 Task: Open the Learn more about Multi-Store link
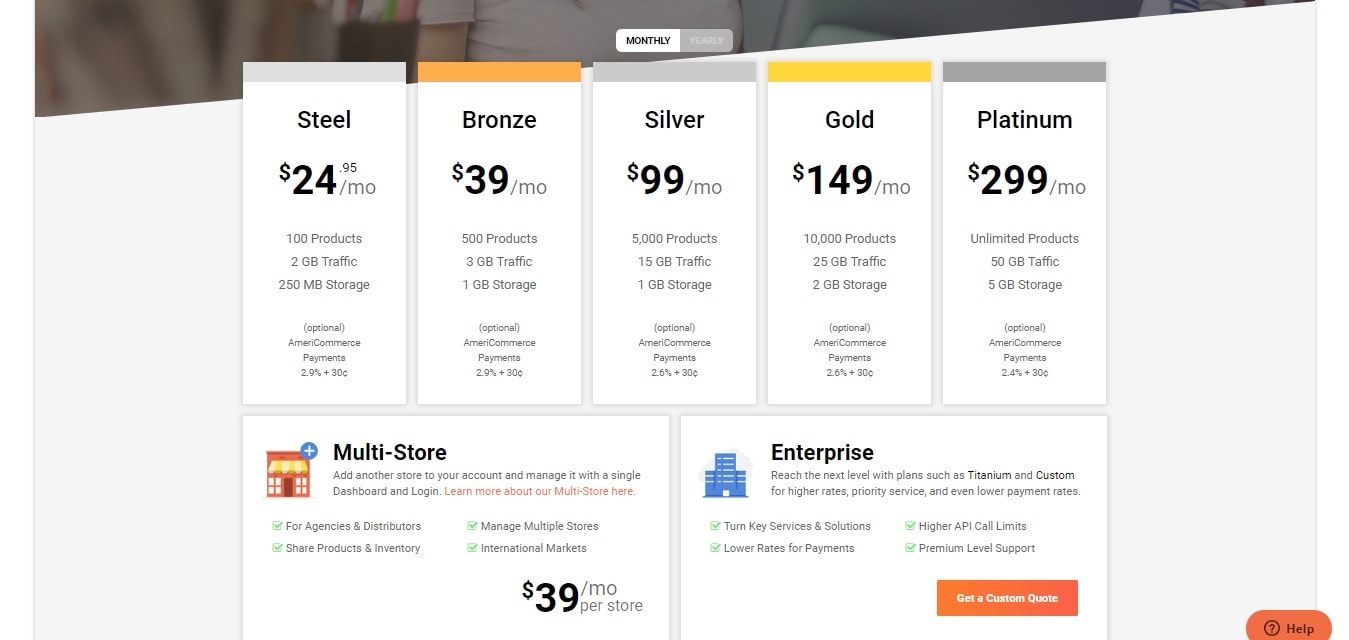(x=540, y=491)
